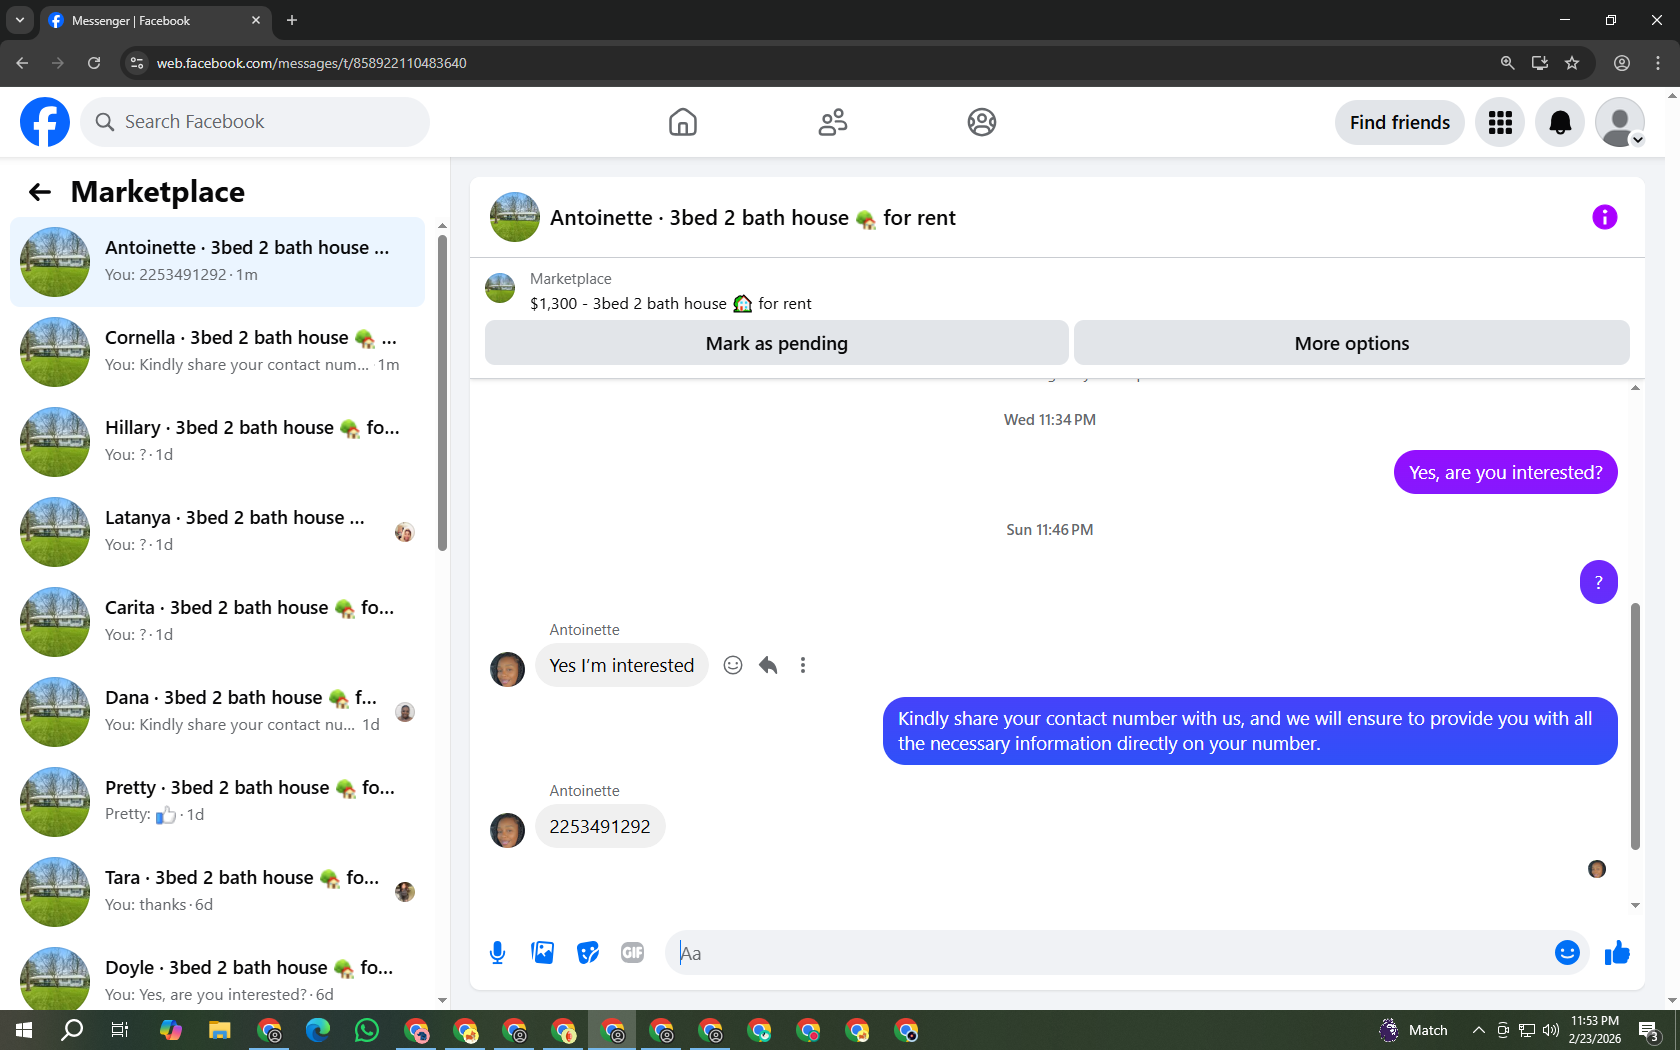
Task: Select the Messenger | Facebook tab
Action: 155,20
